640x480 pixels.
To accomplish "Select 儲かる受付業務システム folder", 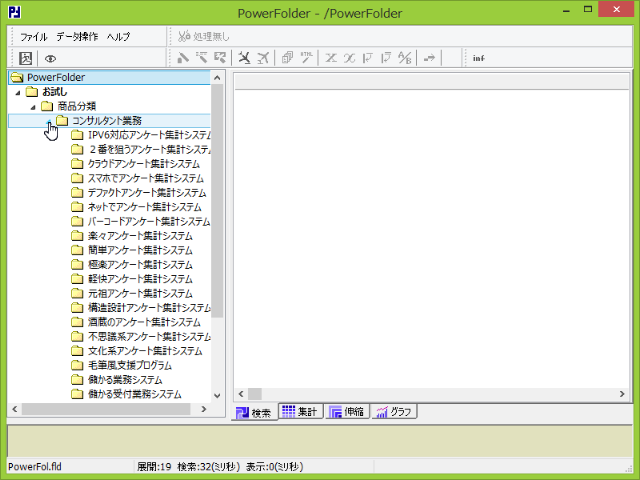I will 135,394.
